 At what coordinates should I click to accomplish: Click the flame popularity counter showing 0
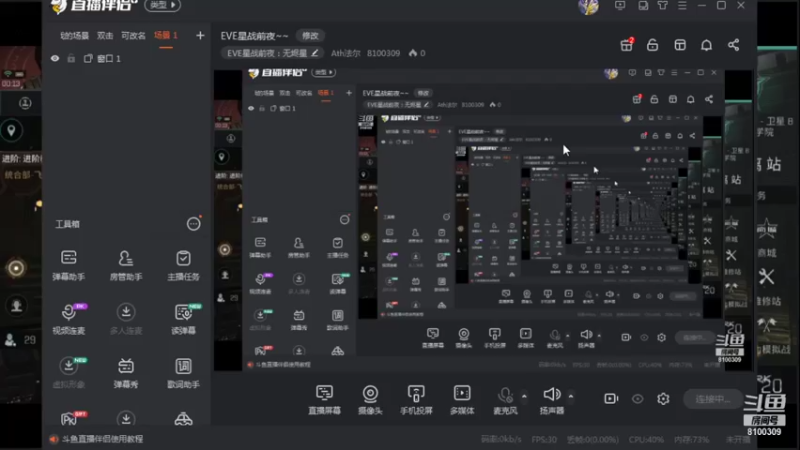click(417, 53)
